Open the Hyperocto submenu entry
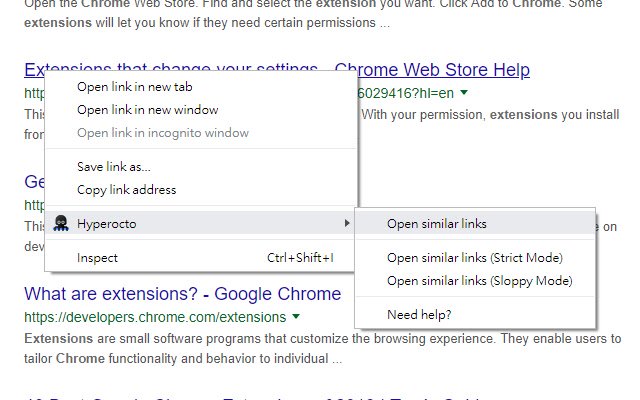This screenshot has height=400, width=640. 200,223
